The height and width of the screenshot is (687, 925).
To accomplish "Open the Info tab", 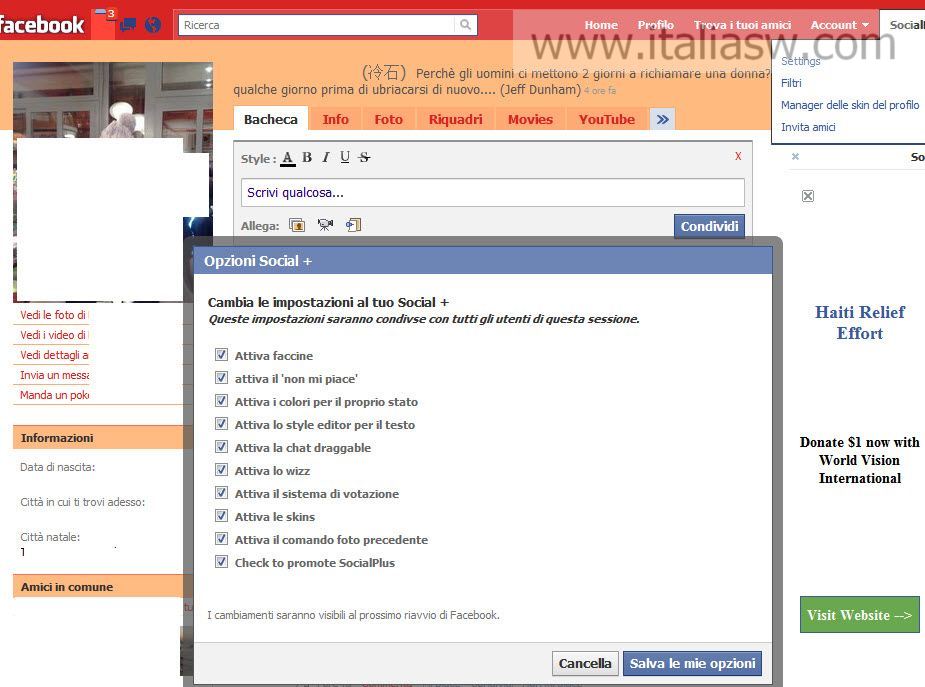I will click(x=336, y=119).
